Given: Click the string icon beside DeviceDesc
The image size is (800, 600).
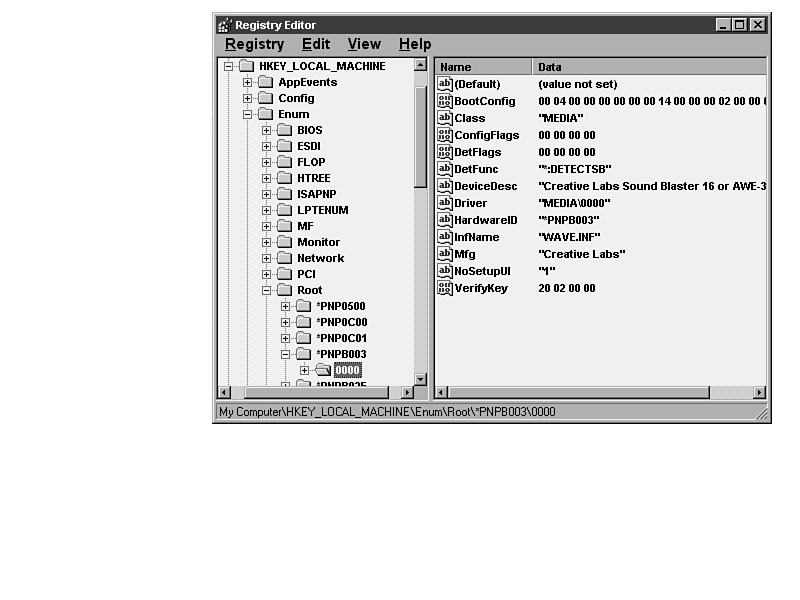Looking at the screenshot, I should coord(445,186).
